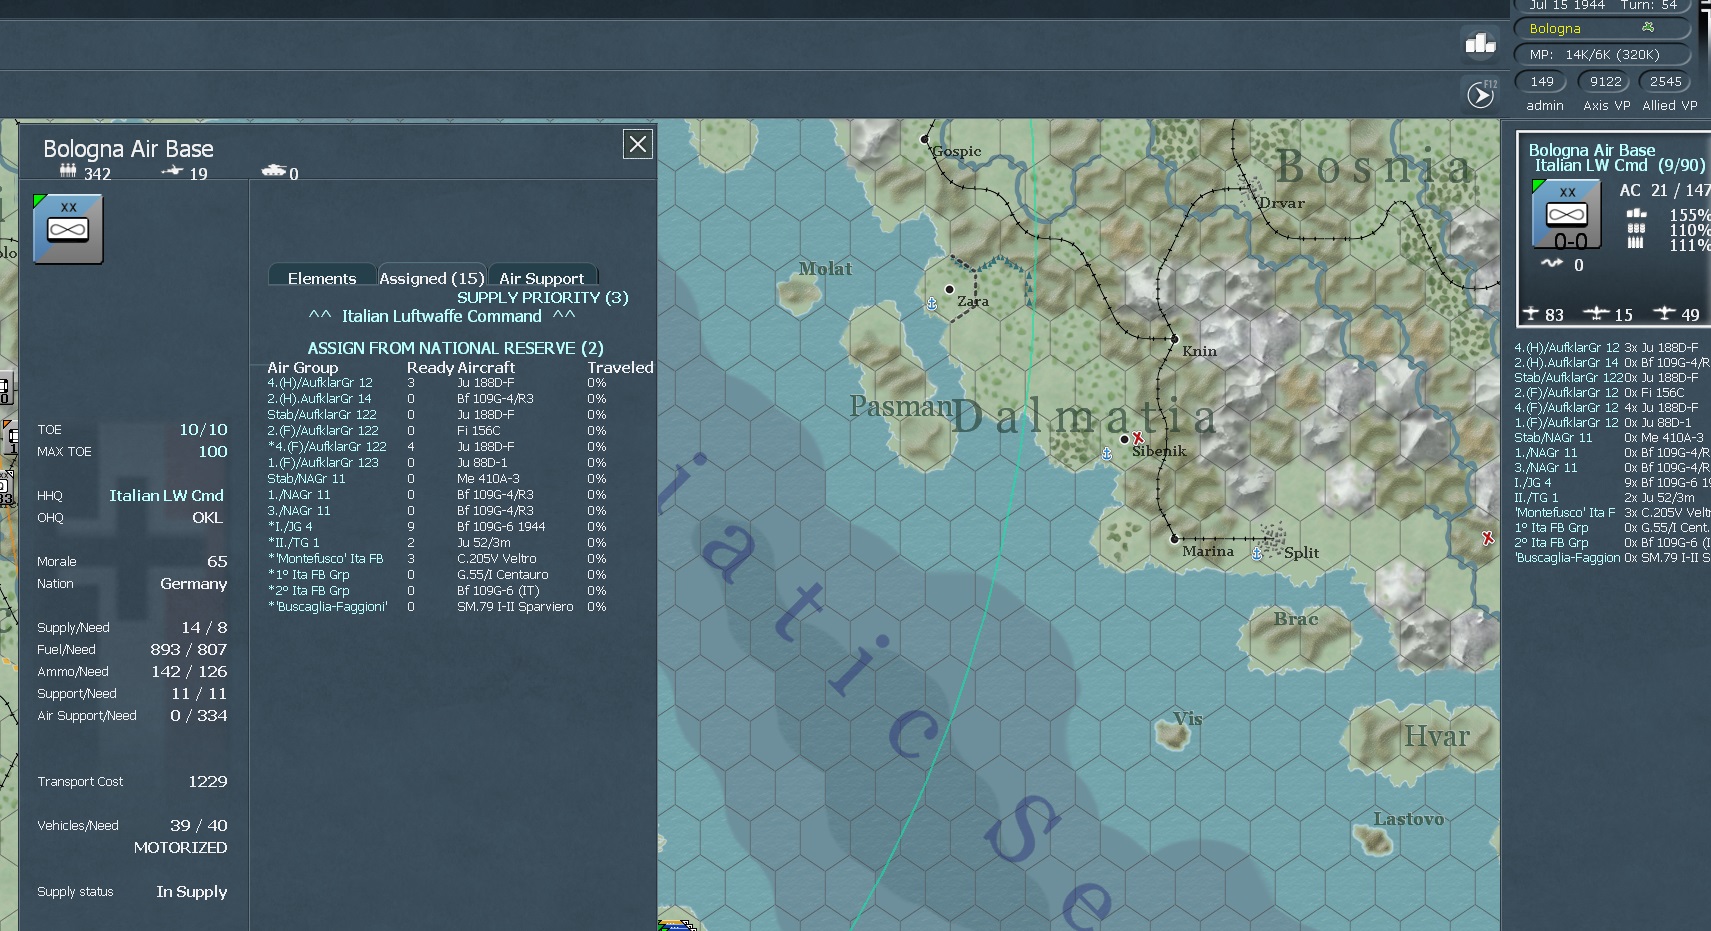The height and width of the screenshot is (931, 1711).
Task: Switch to the Assigned (15) tab
Action: click(431, 277)
